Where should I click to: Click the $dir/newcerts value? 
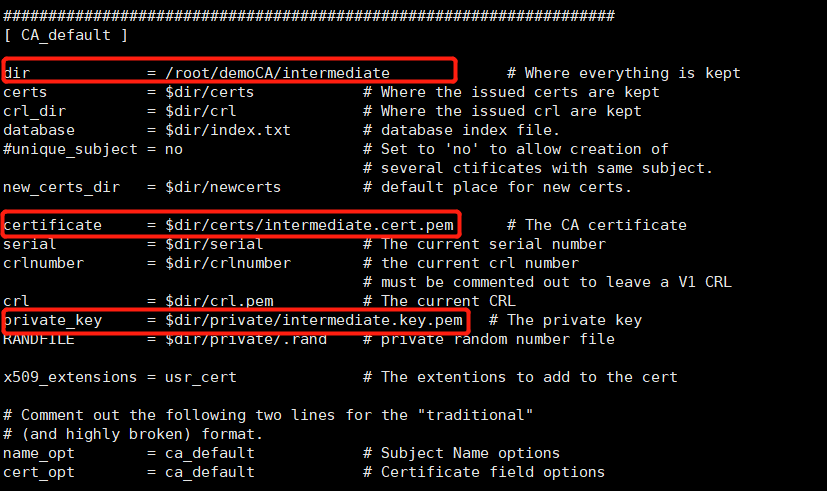coord(223,187)
